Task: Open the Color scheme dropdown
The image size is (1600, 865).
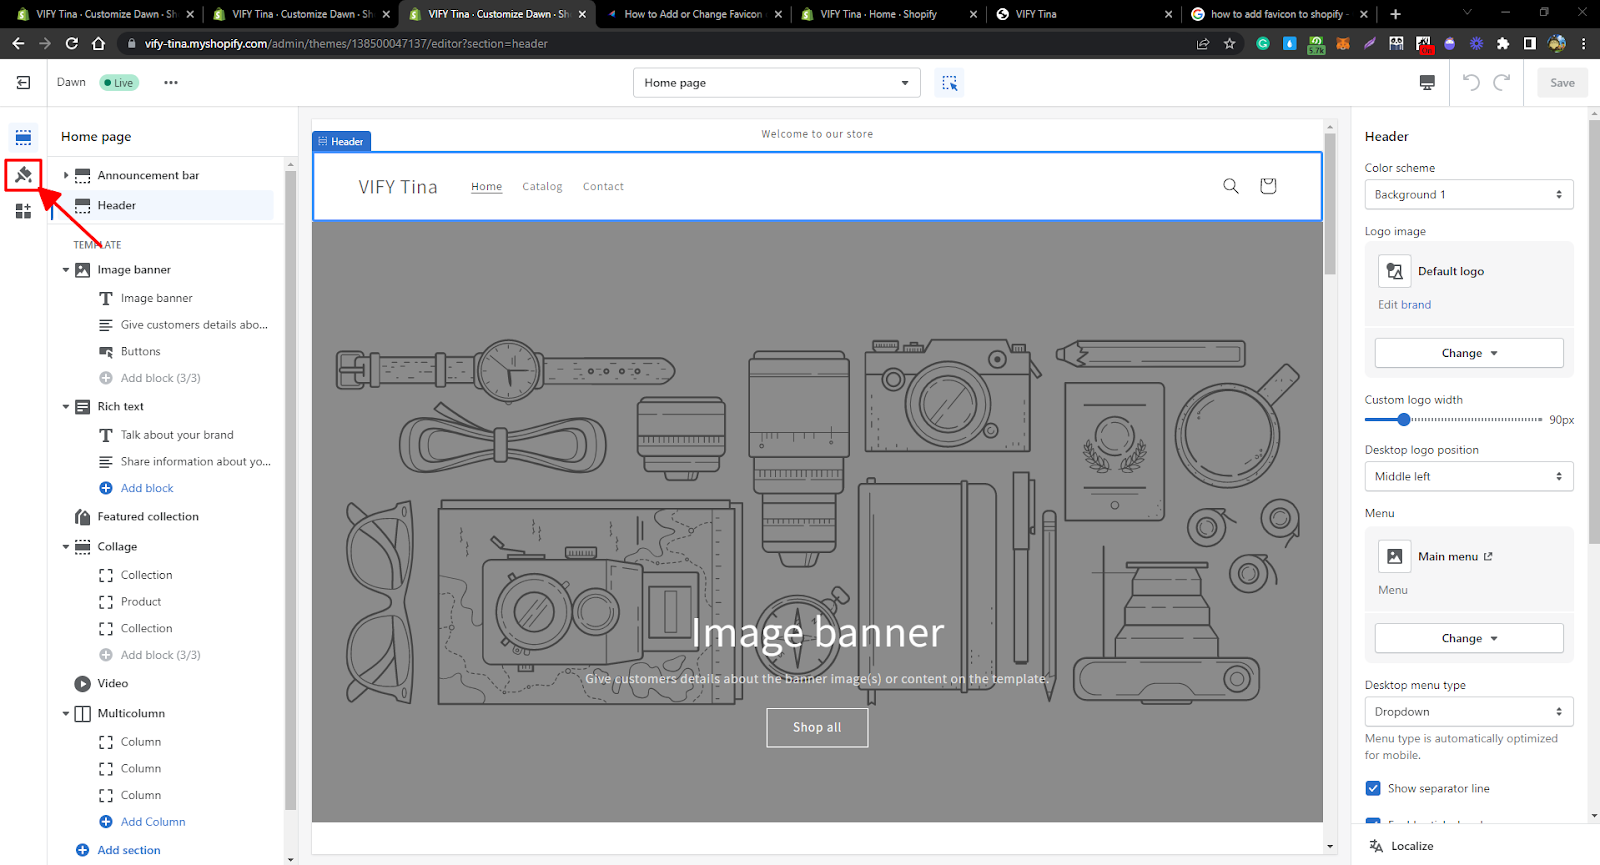Action: (1468, 195)
